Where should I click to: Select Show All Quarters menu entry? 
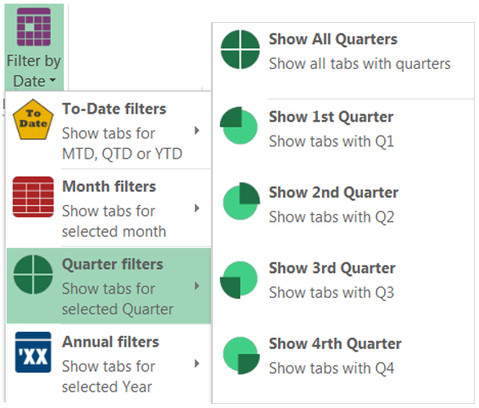tap(343, 51)
